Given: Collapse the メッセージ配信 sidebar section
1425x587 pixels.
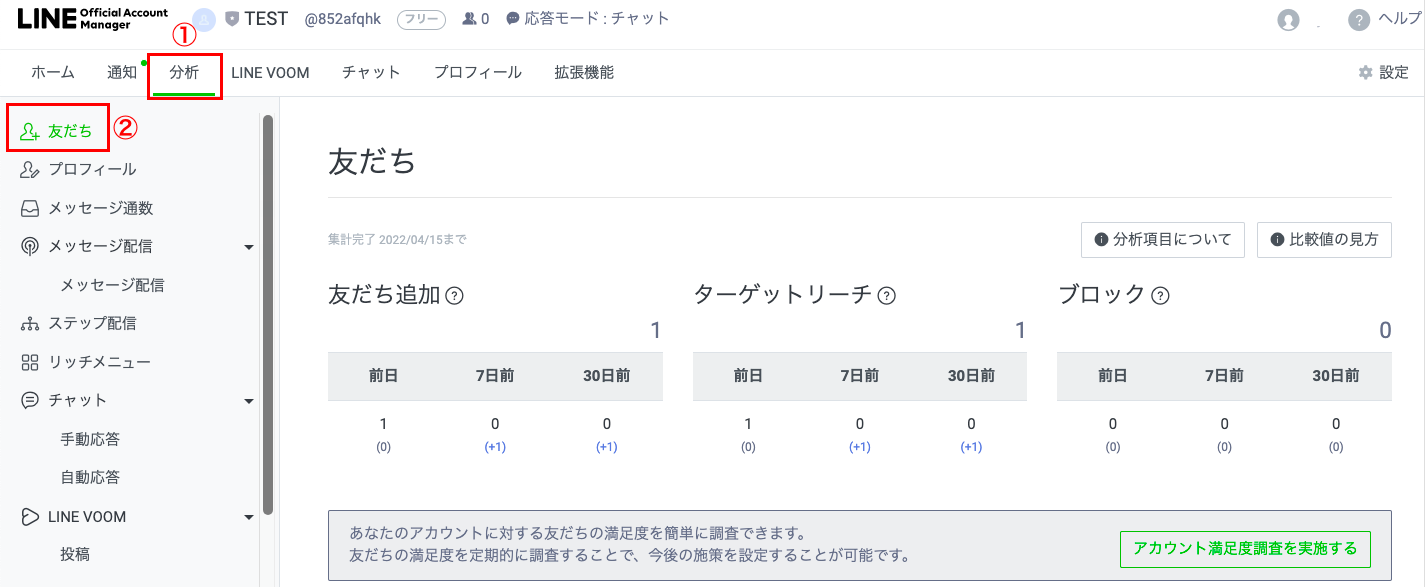Looking at the screenshot, I should click(x=249, y=247).
